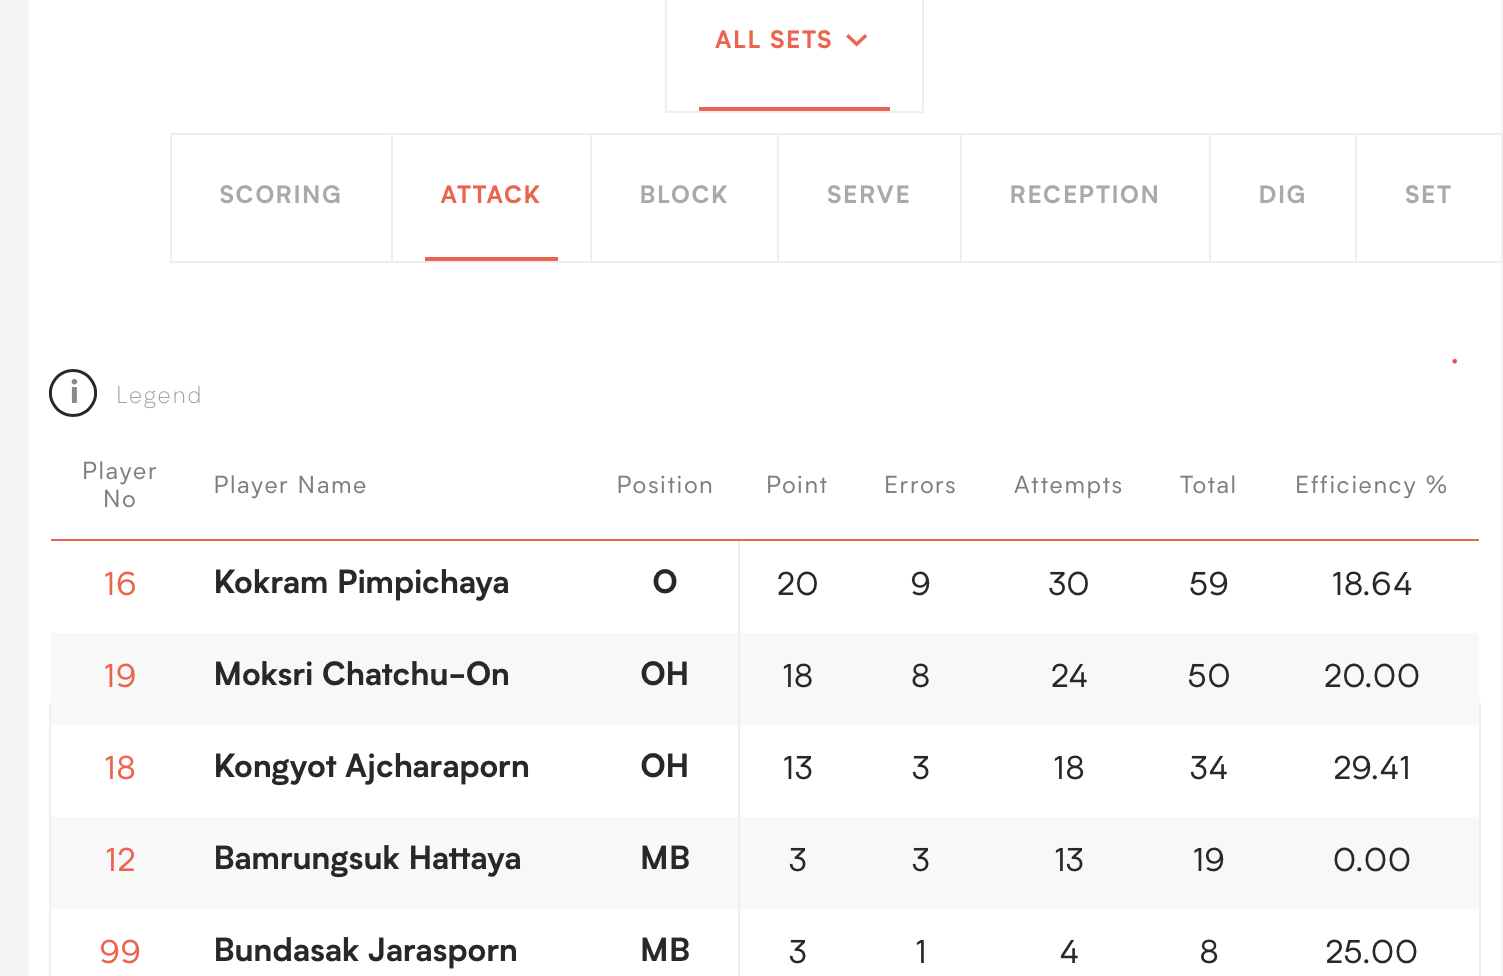Screen dimensions: 1503x976
Task: Open player Kokram Pimpichaya
Action: point(361,583)
